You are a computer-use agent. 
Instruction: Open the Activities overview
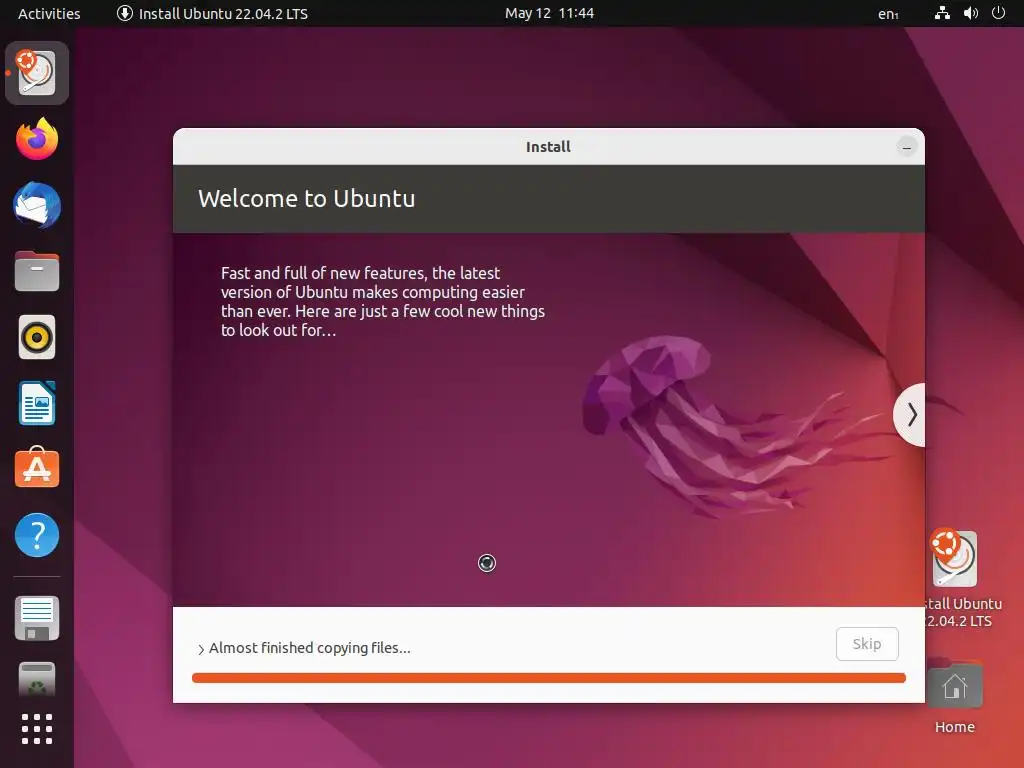(49, 14)
